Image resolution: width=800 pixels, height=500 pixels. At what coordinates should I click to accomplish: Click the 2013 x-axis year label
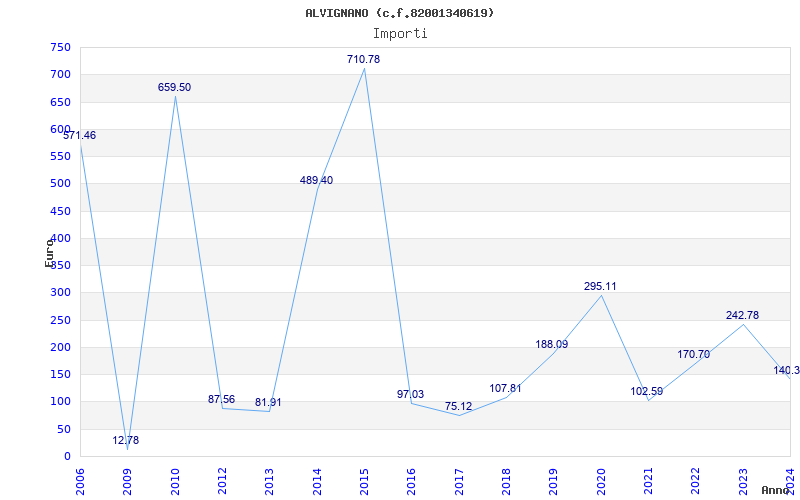coord(269,482)
